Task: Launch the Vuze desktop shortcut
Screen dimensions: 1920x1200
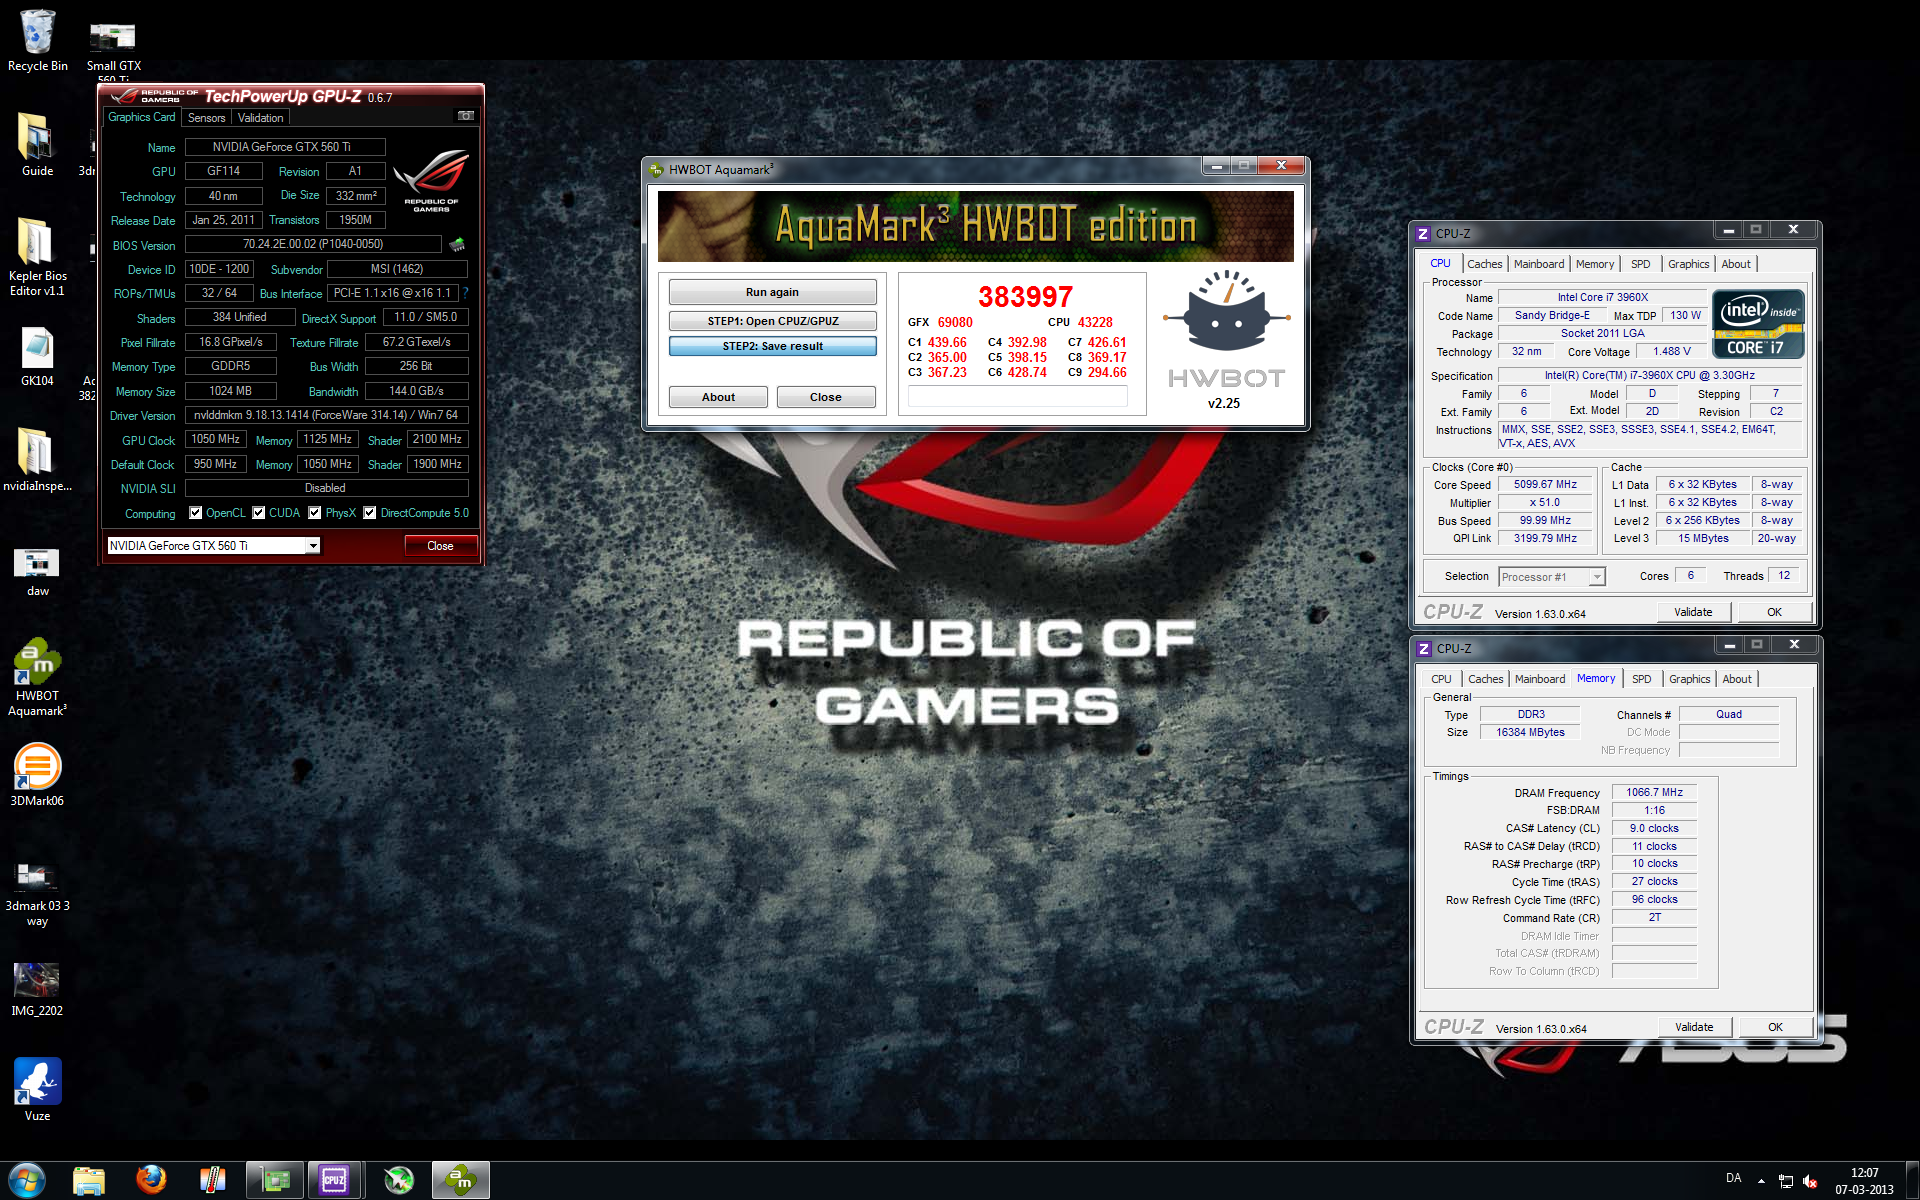Action: point(37,1090)
